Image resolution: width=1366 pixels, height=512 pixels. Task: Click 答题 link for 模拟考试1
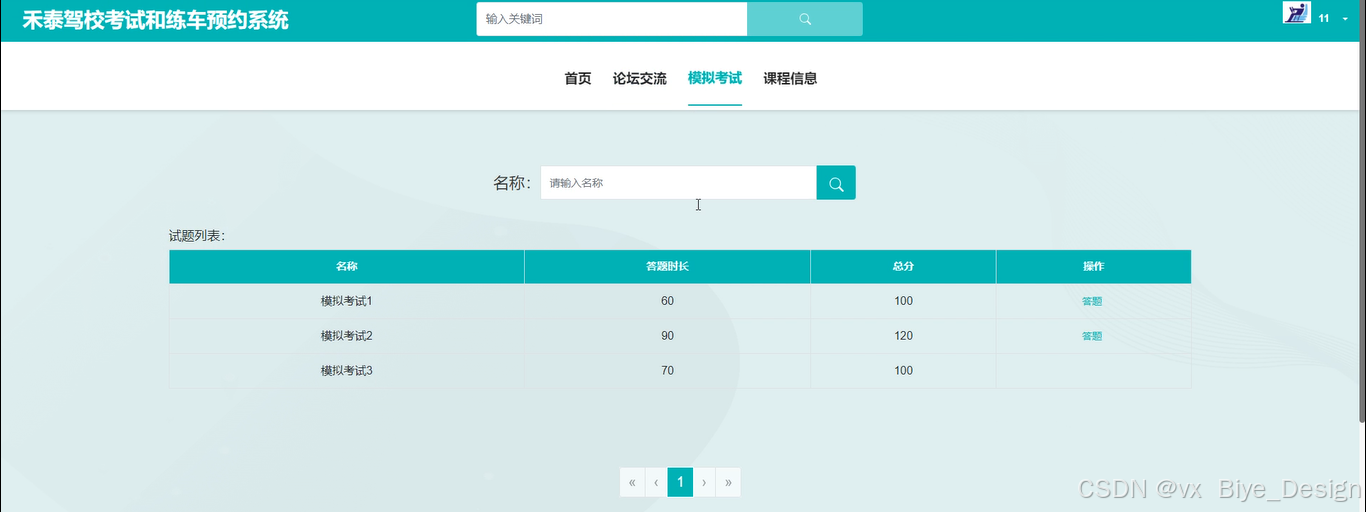[1092, 301]
